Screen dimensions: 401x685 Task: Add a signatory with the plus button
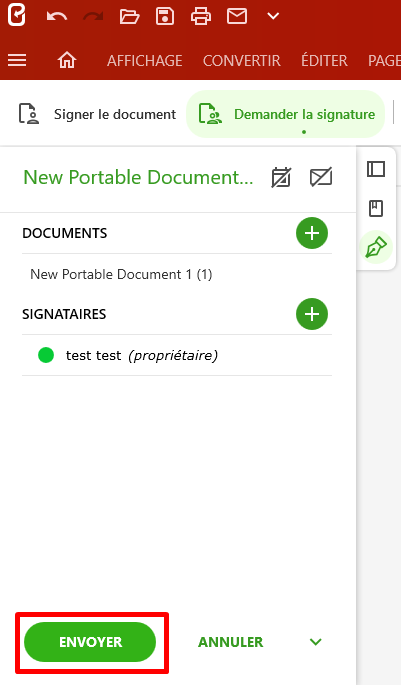[x=312, y=314]
